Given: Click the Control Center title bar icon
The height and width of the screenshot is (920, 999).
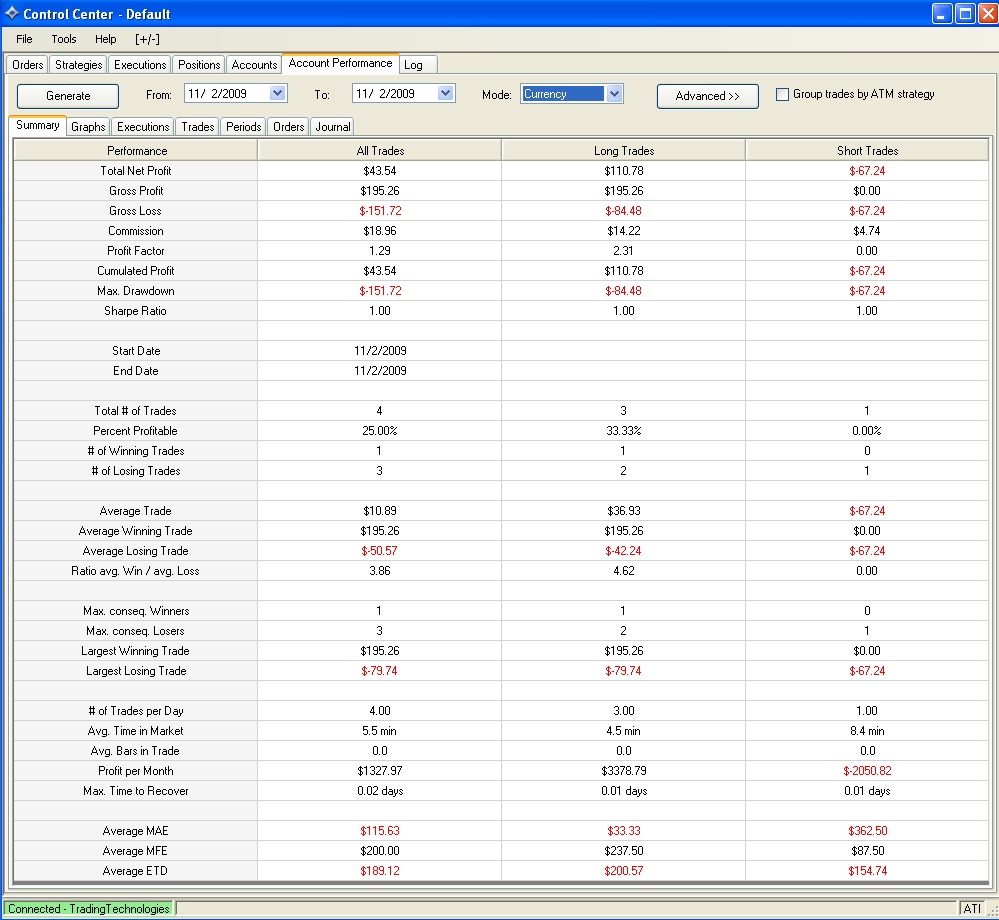Looking at the screenshot, I should pos(11,13).
